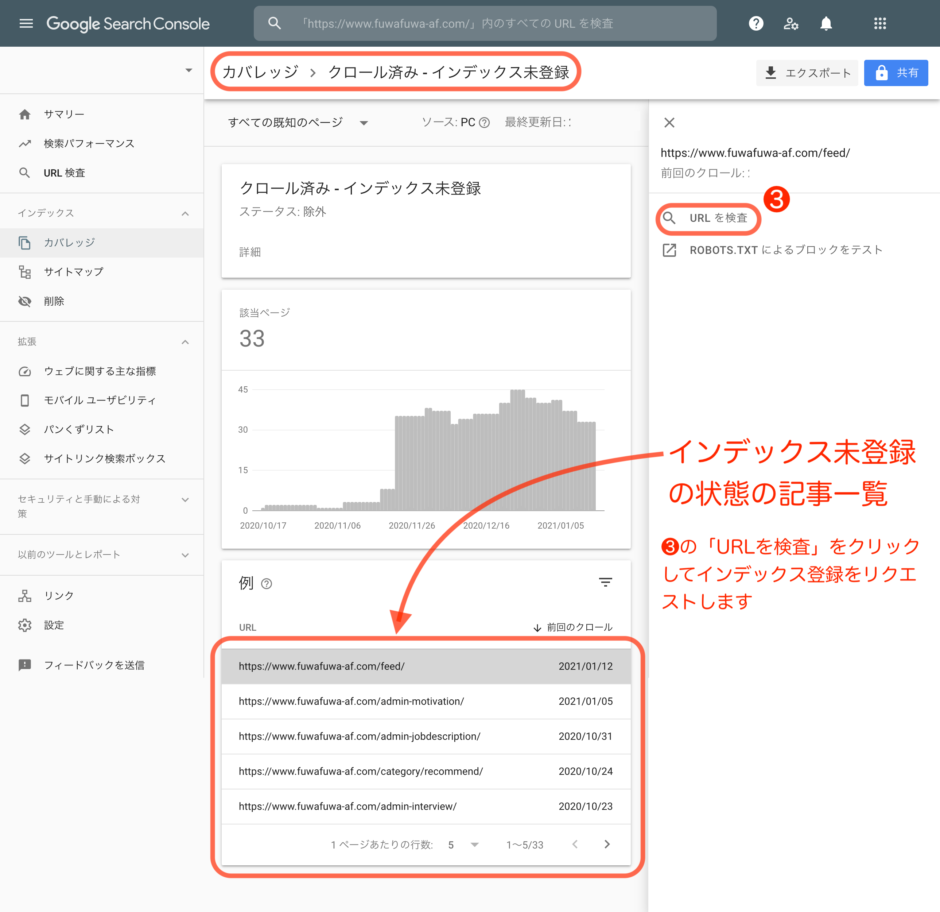Click the peak bar in coverage chart
Screen dimensions: 940x912
517,450
